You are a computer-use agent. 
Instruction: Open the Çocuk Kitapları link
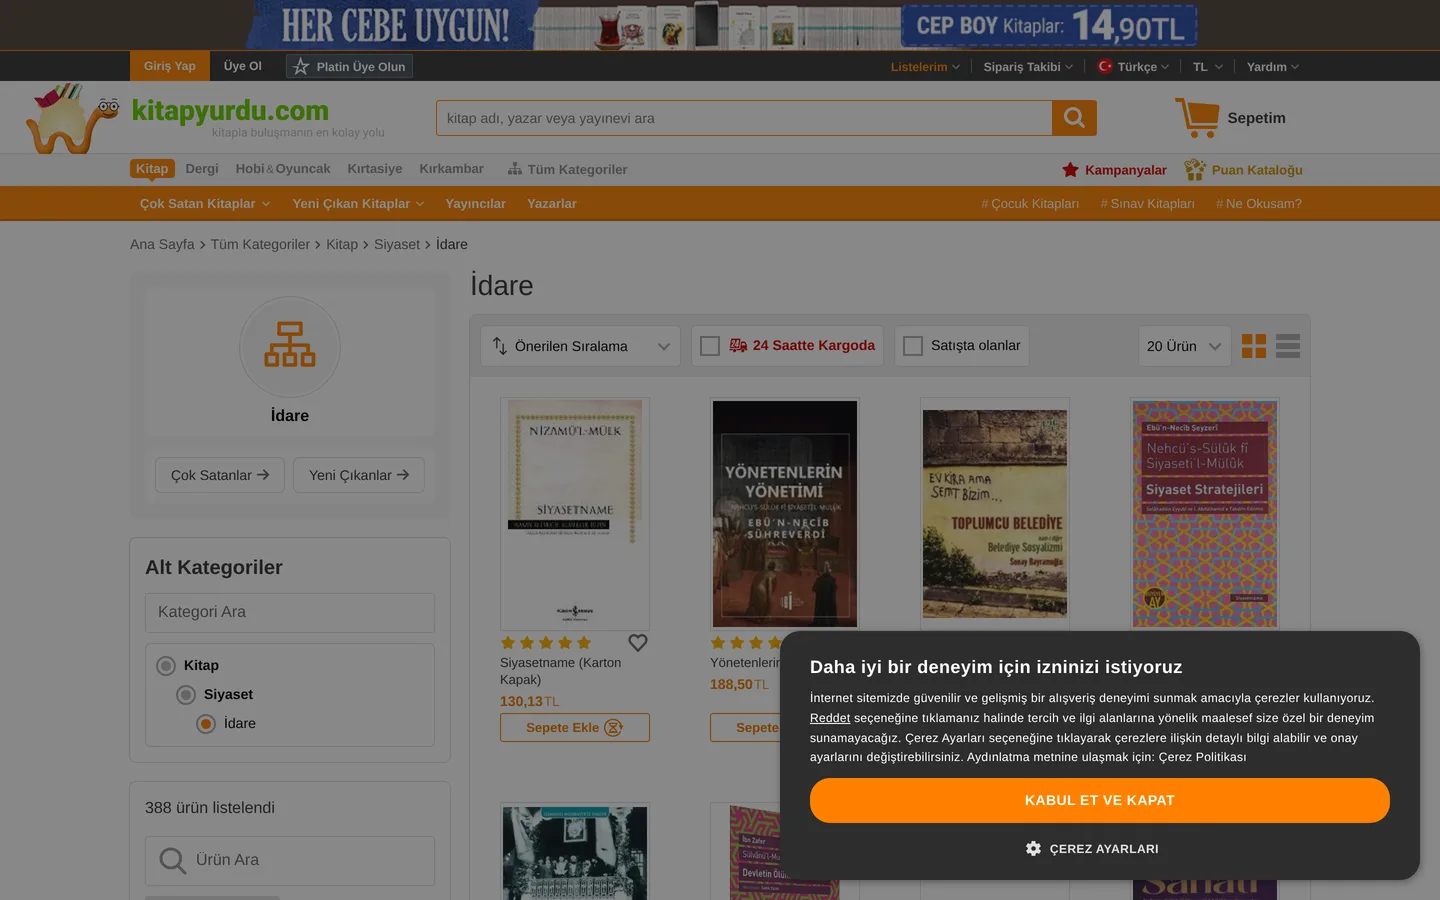pyautogui.click(x=1030, y=204)
